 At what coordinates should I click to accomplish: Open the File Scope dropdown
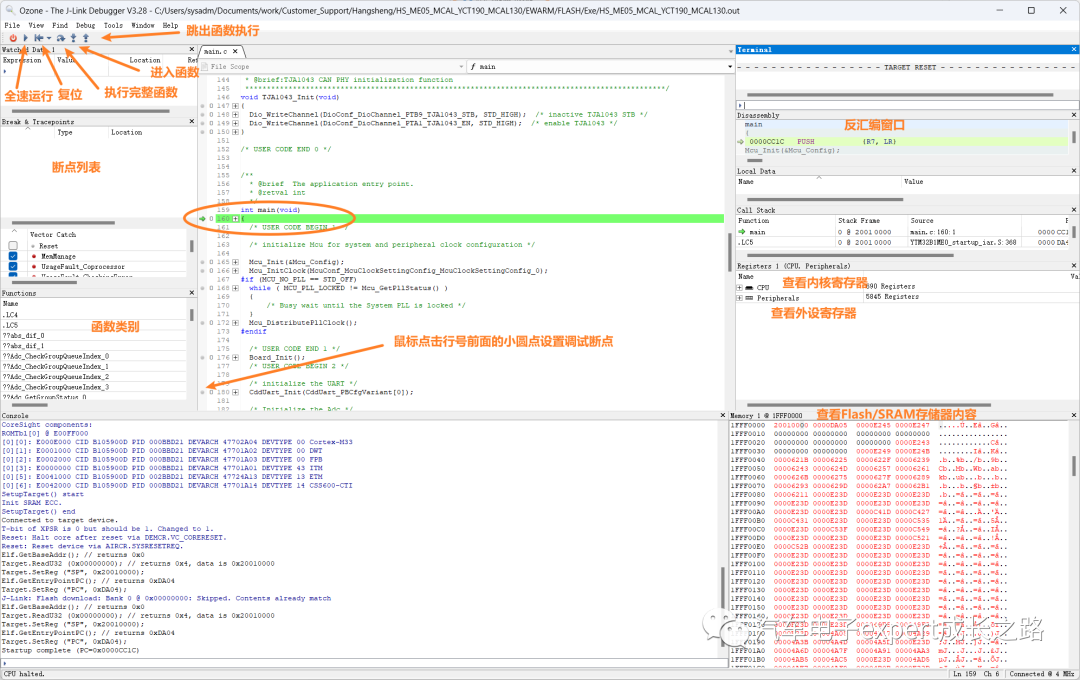point(461,67)
